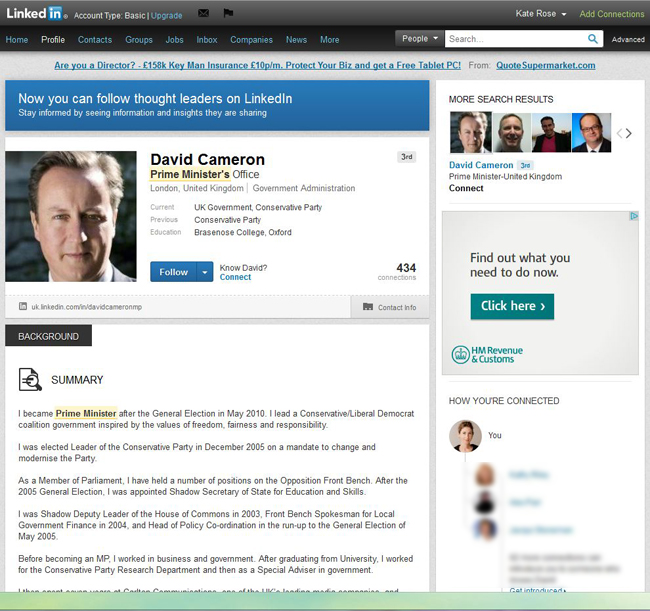Click the flag notifications icon
Viewport: 650px width, 611px height.
228,14
